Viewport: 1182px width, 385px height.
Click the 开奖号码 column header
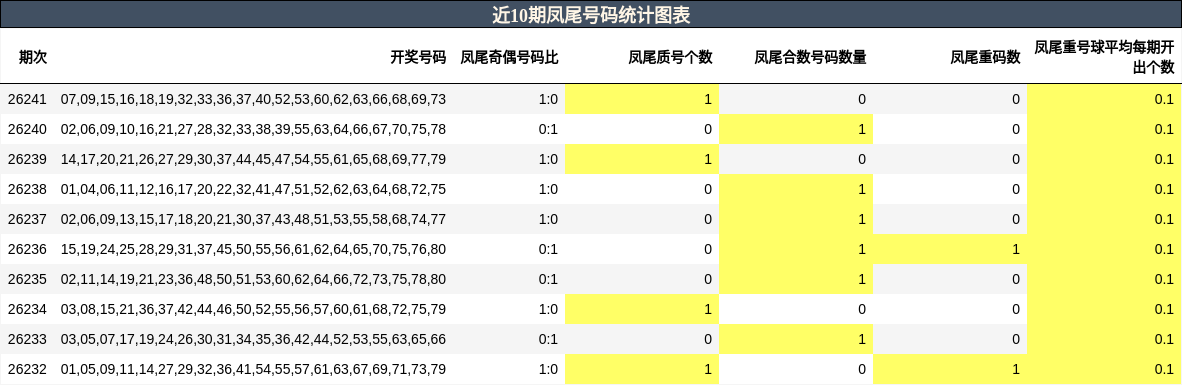point(418,57)
